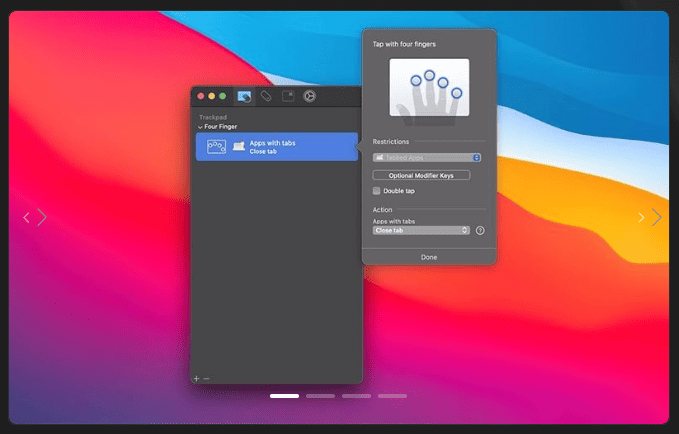
Task: Click the Restrictions heading
Action: point(391,142)
